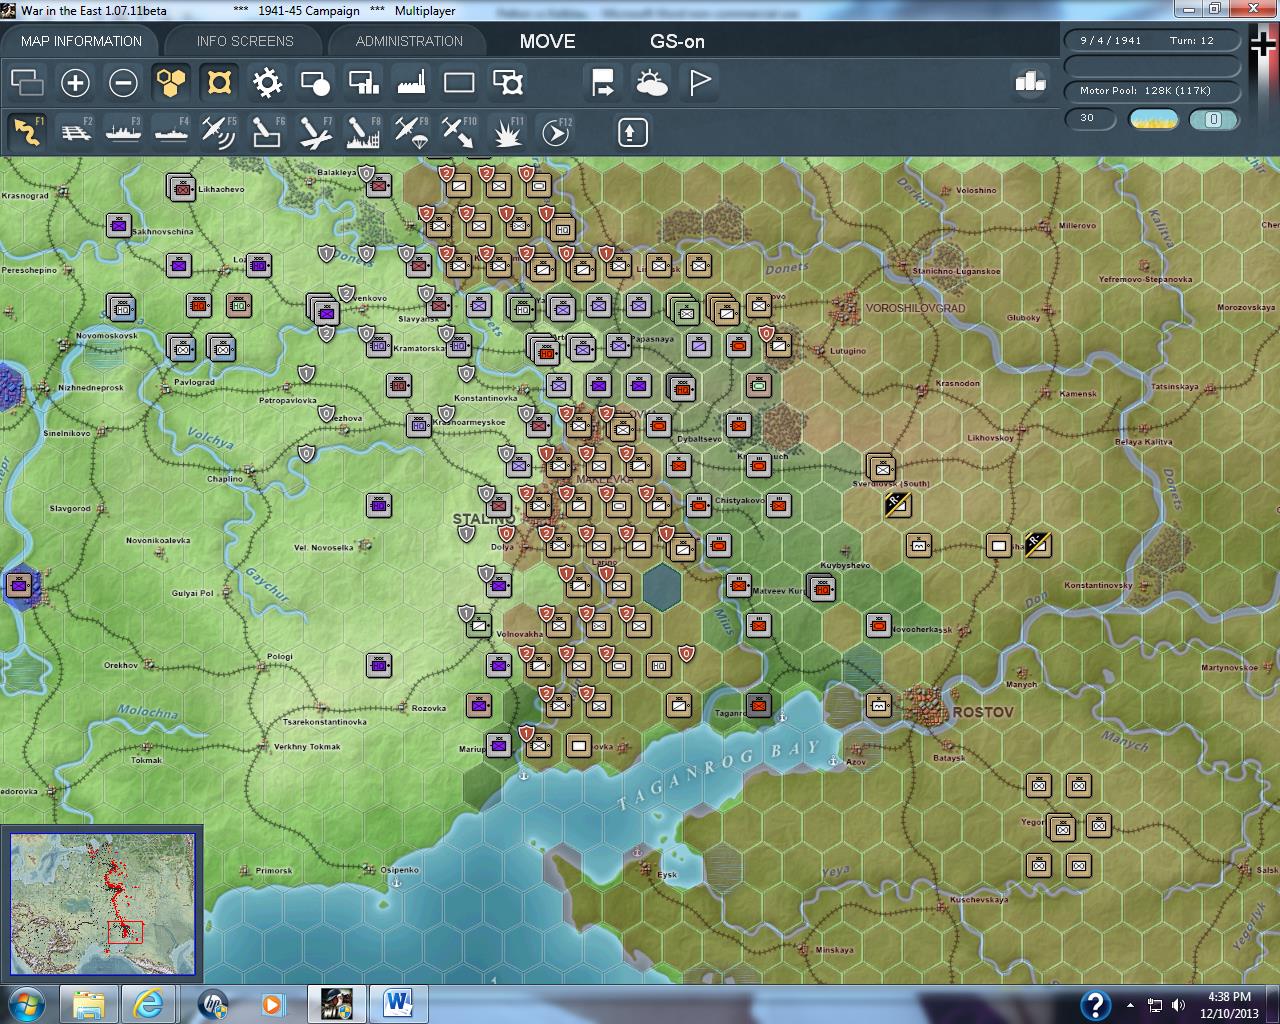Click the rectangle-with-circle toolbar icon
This screenshot has height=1024, width=1280.
coord(315,82)
